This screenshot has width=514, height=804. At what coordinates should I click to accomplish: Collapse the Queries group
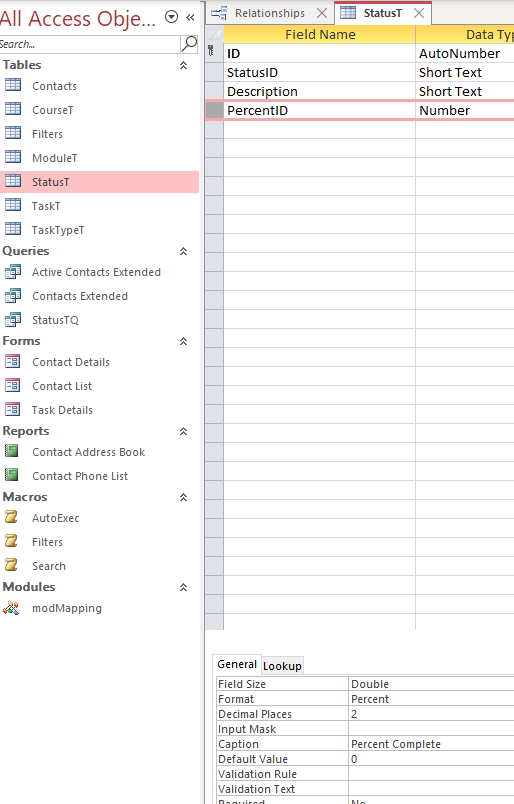point(183,251)
